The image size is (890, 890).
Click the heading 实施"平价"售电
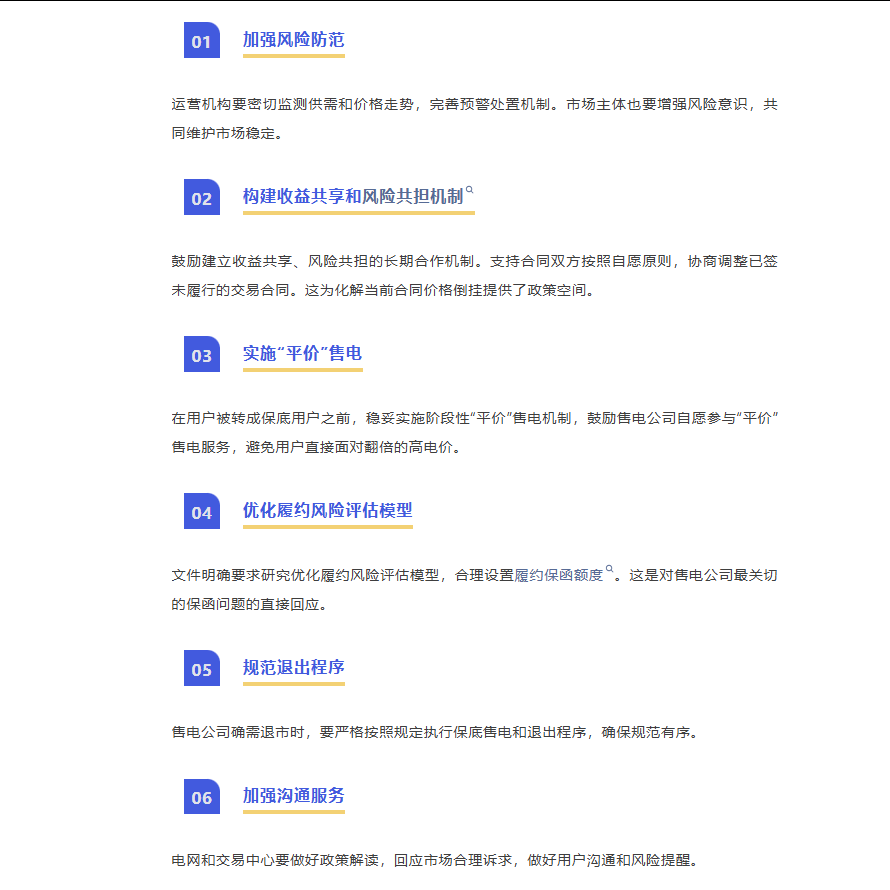point(303,354)
